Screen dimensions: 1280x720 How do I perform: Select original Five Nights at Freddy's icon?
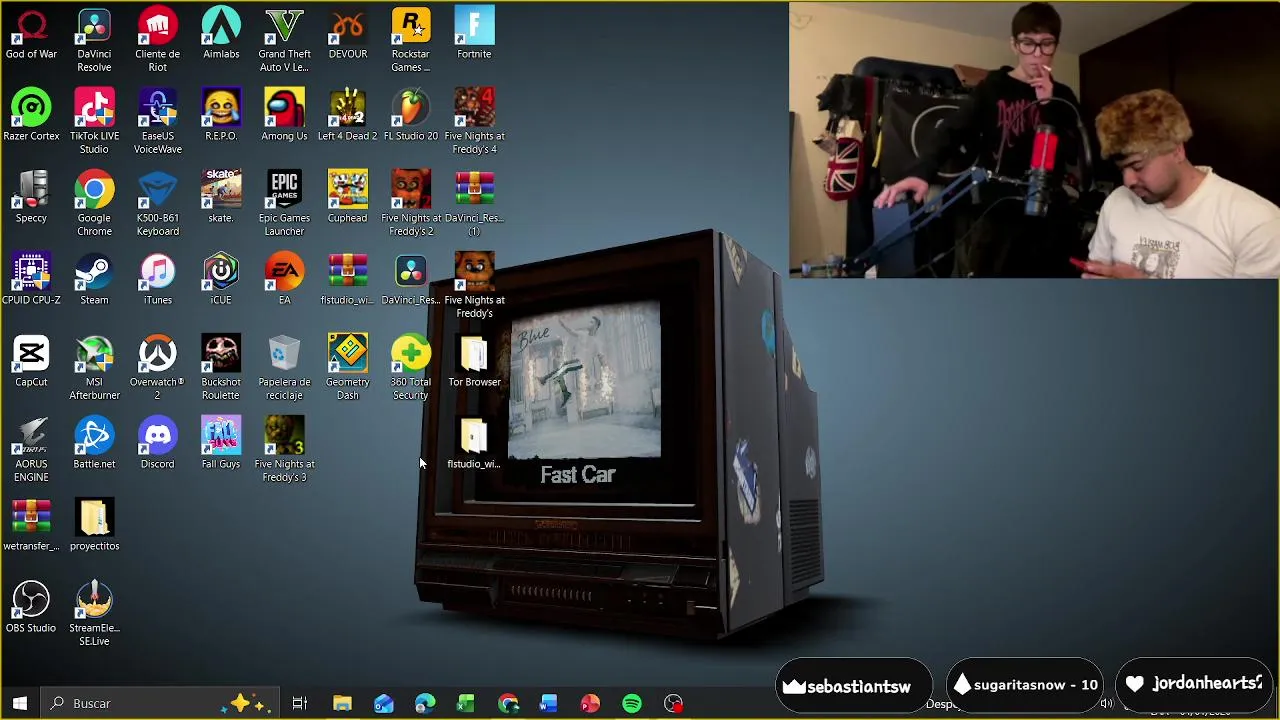(474, 286)
